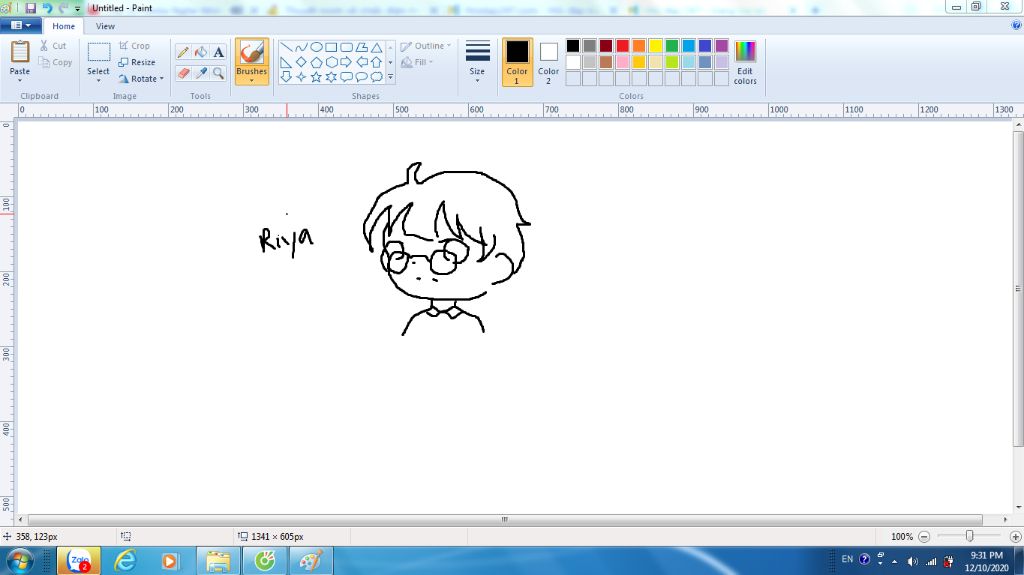
Task: Click the volume speaker tray icon
Action: tap(912, 561)
